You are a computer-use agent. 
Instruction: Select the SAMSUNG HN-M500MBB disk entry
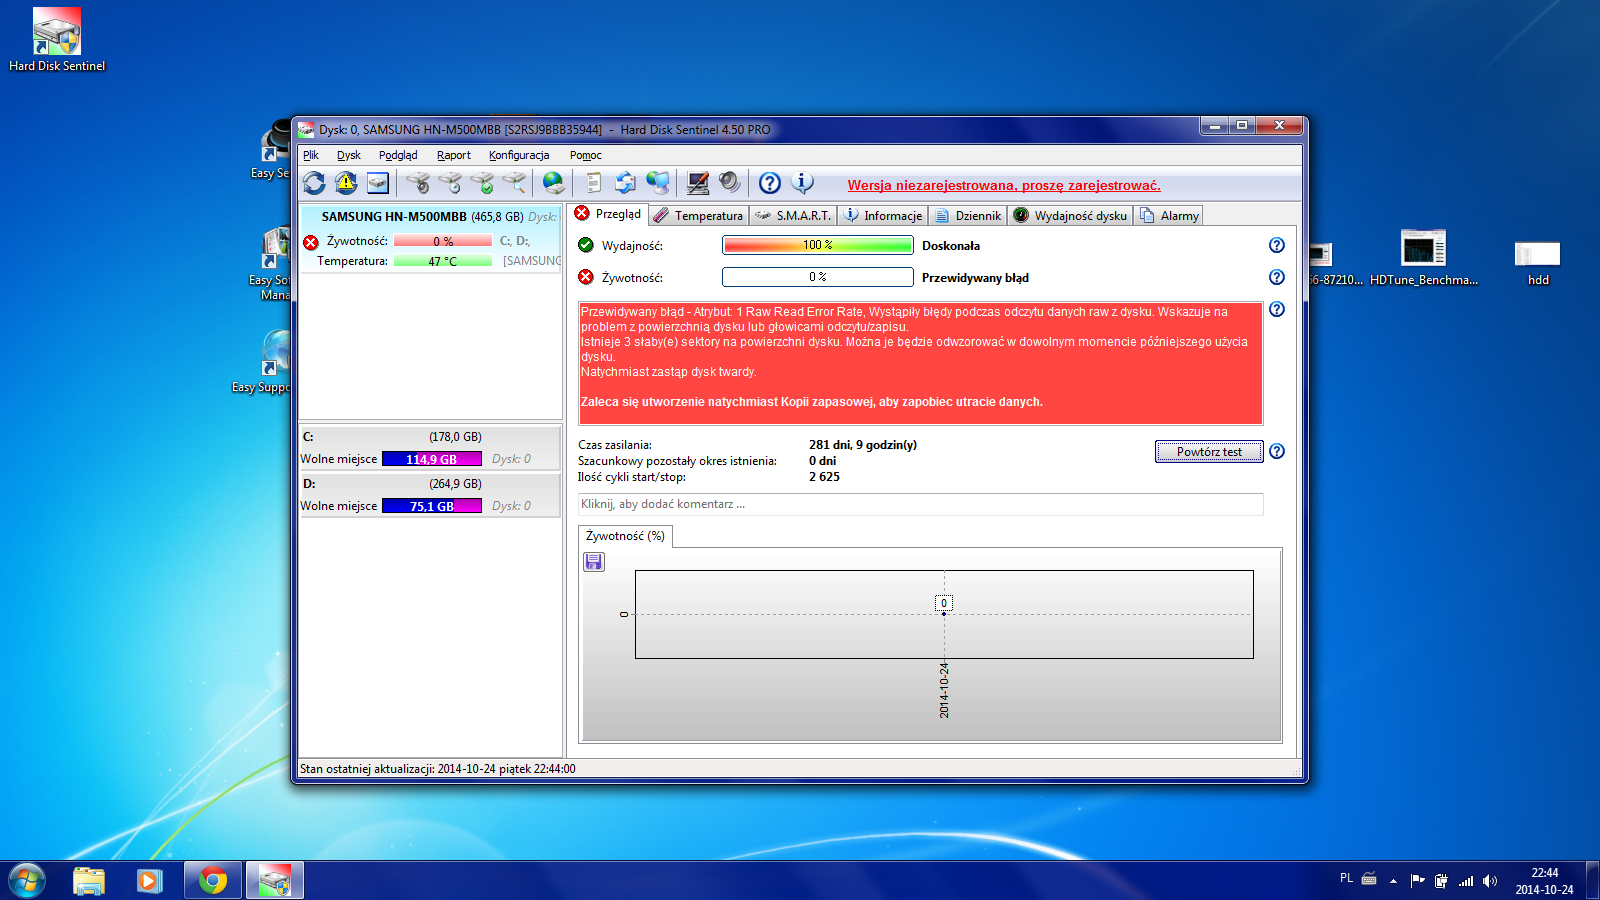click(430, 238)
